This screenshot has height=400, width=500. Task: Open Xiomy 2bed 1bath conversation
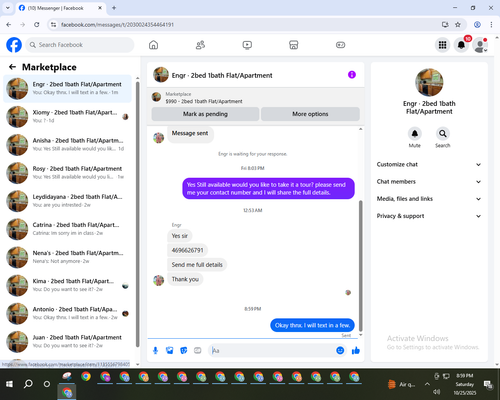click(67, 116)
